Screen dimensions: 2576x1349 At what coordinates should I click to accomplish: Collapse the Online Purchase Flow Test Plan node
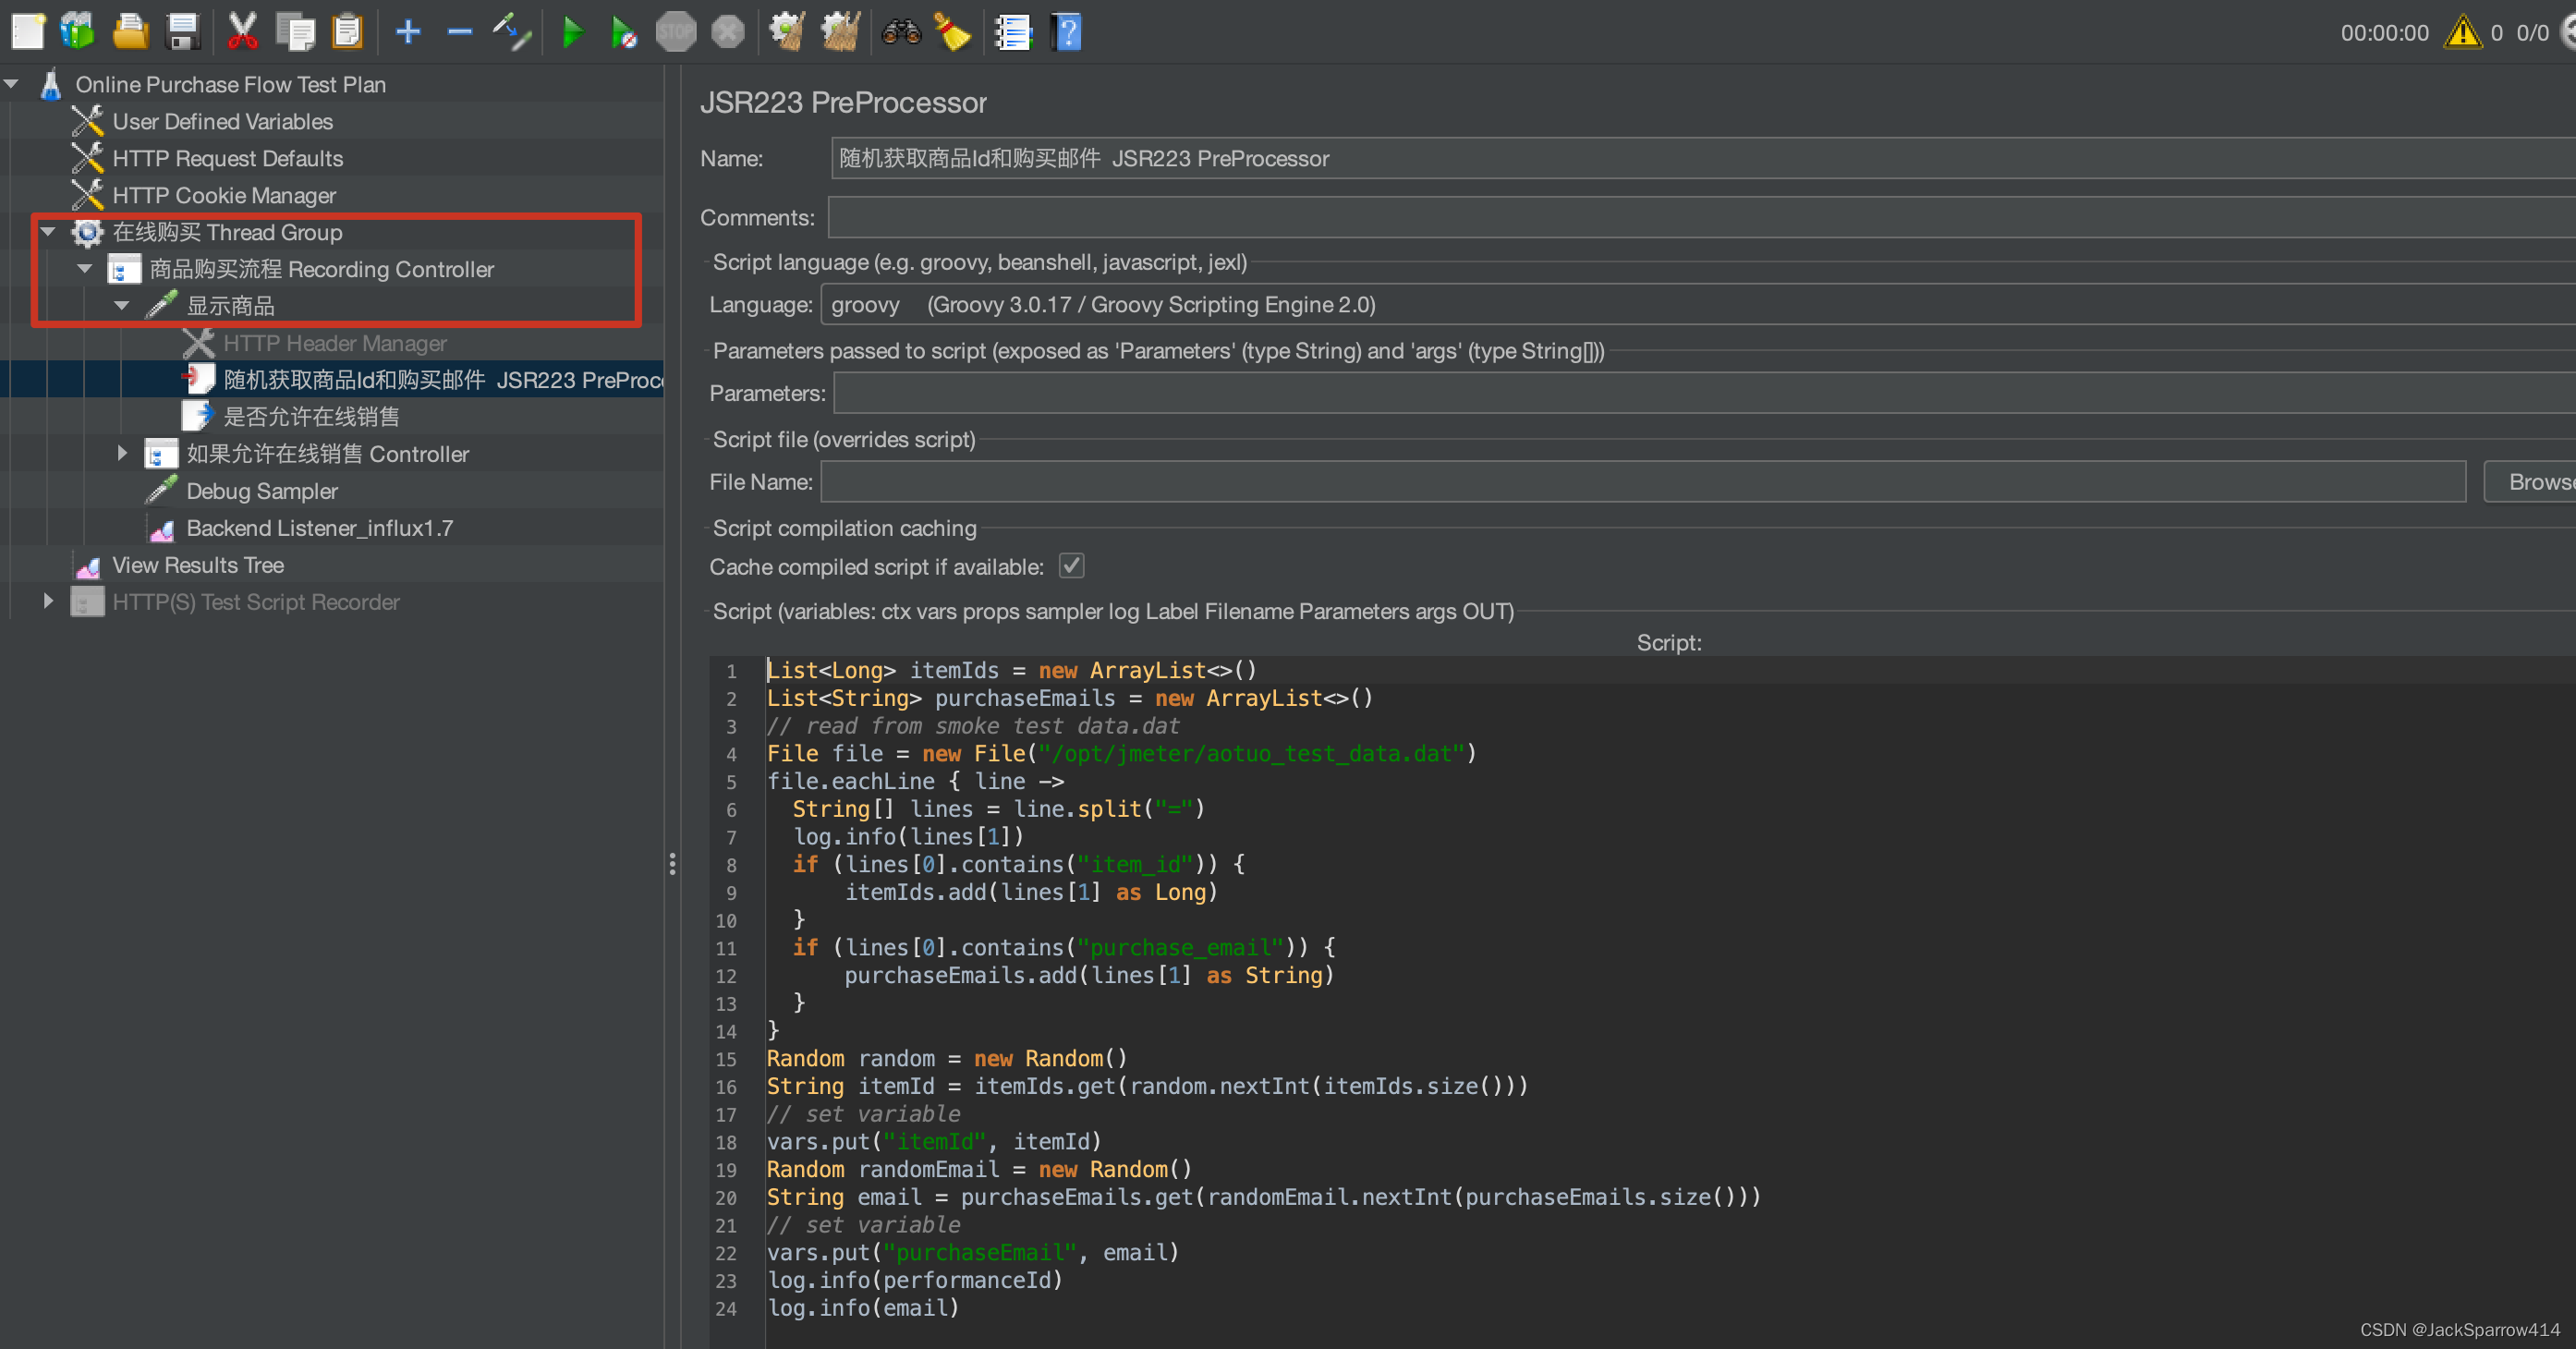click(12, 84)
